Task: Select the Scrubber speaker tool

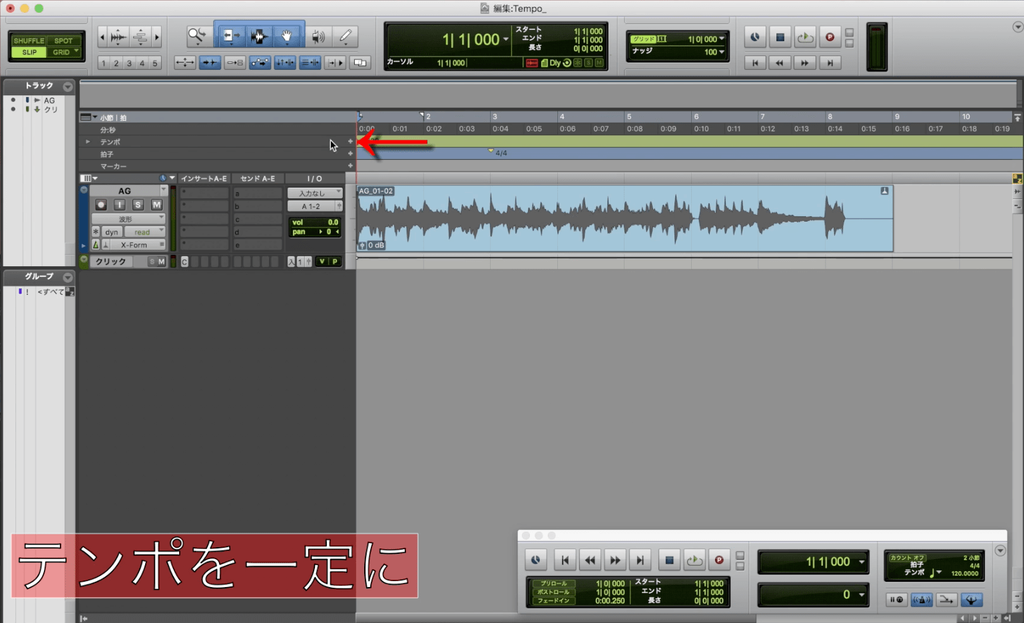Action: point(318,37)
